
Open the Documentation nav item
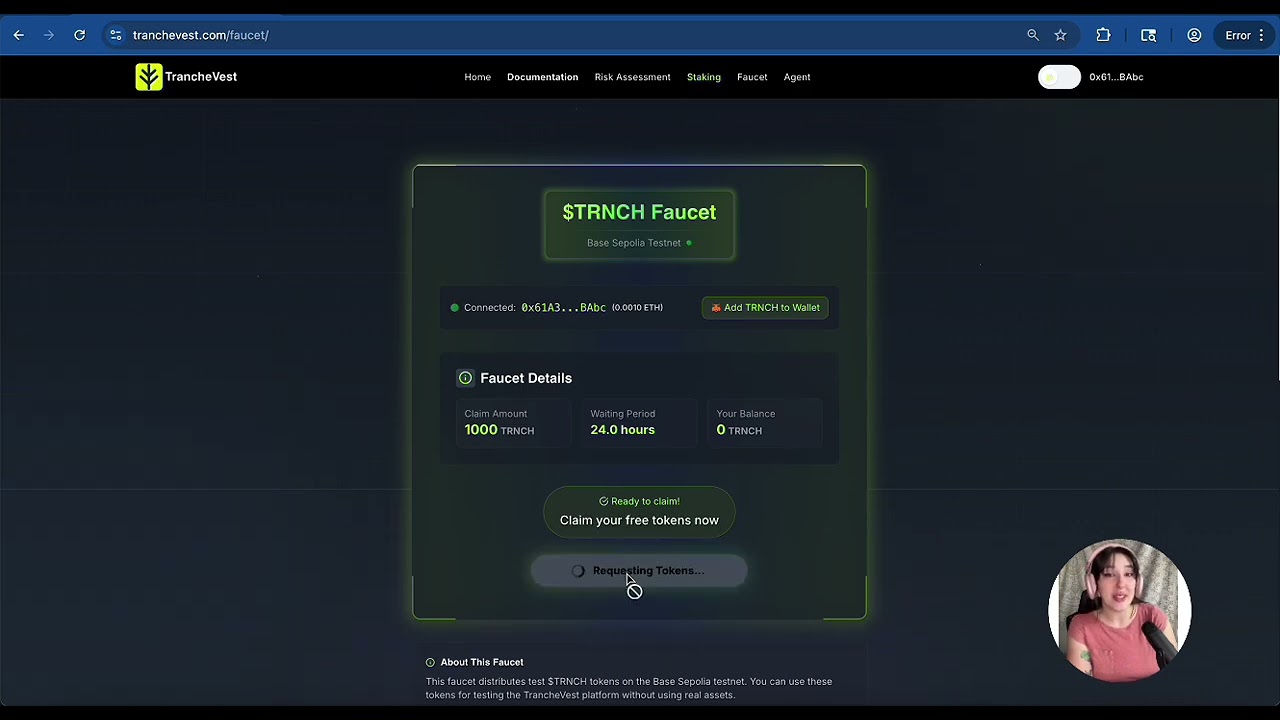[x=542, y=77]
